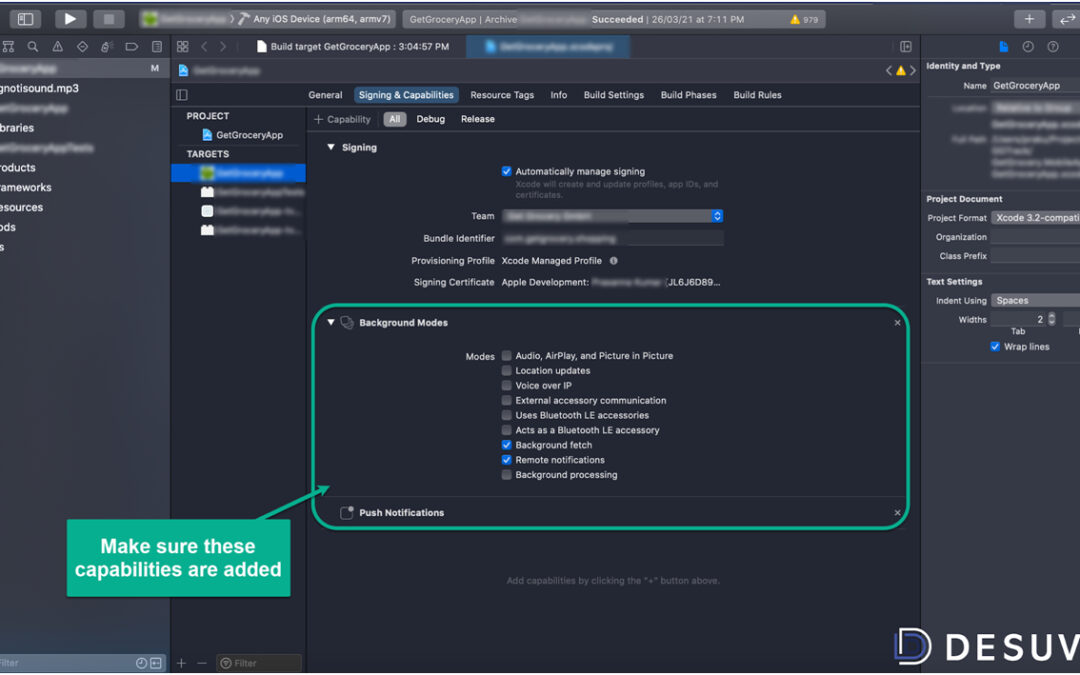Check Uses Bluetooth LE accessories

click(506, 415)
